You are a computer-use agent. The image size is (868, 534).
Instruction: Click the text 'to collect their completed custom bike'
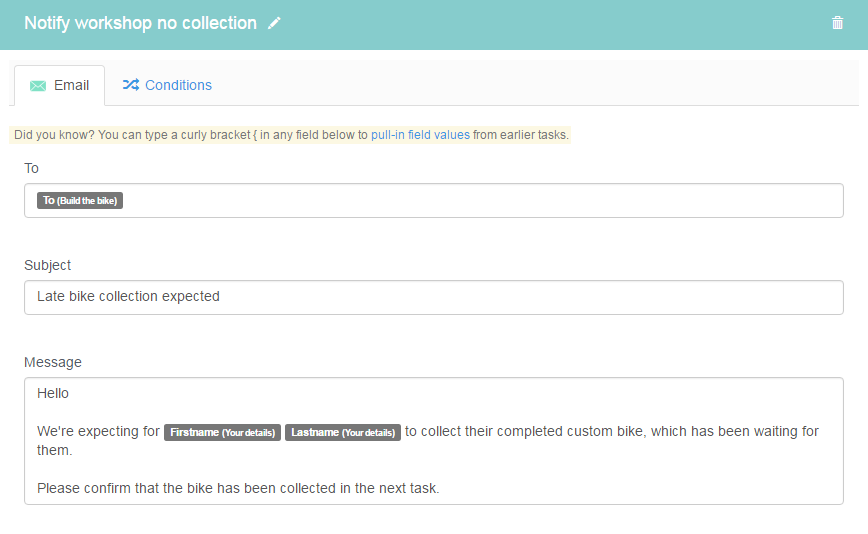pos(524,432)
